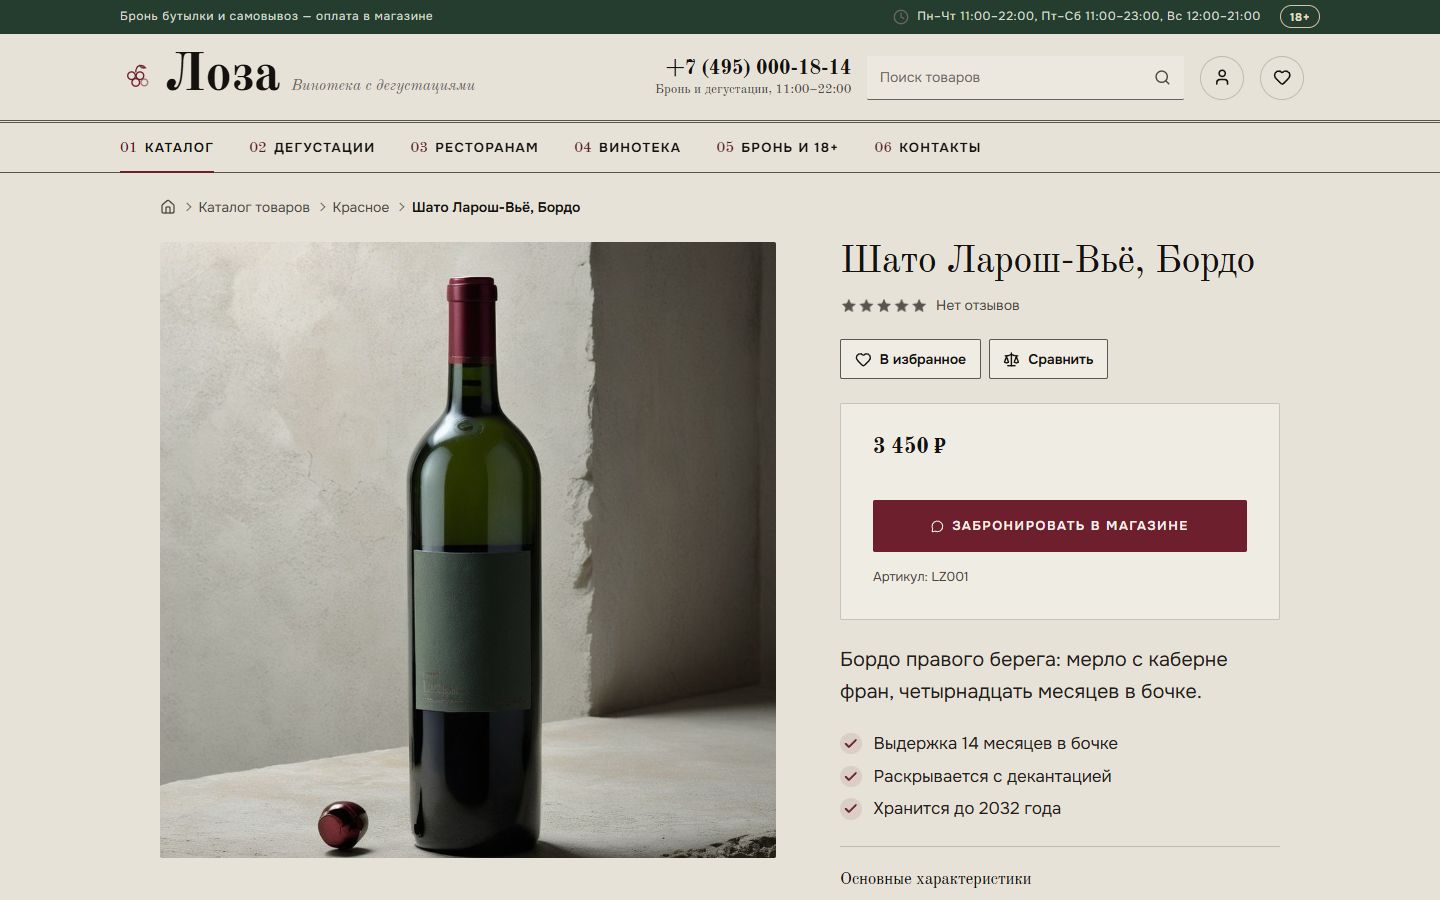Open the Ресторанам menu item
1440x900 pixels.
pos(474,147)
